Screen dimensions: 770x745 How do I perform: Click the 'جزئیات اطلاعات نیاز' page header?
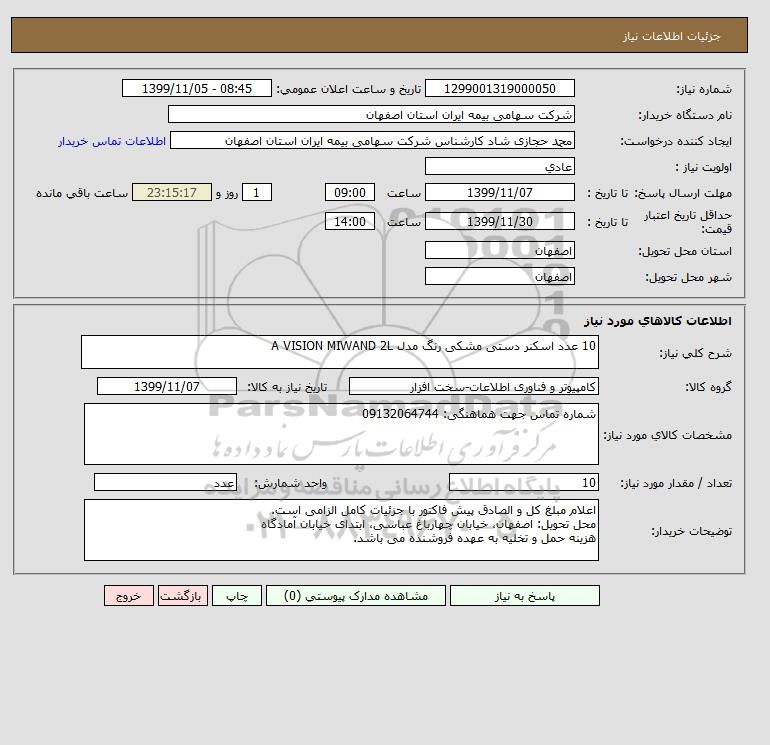[x=672, y=36]
